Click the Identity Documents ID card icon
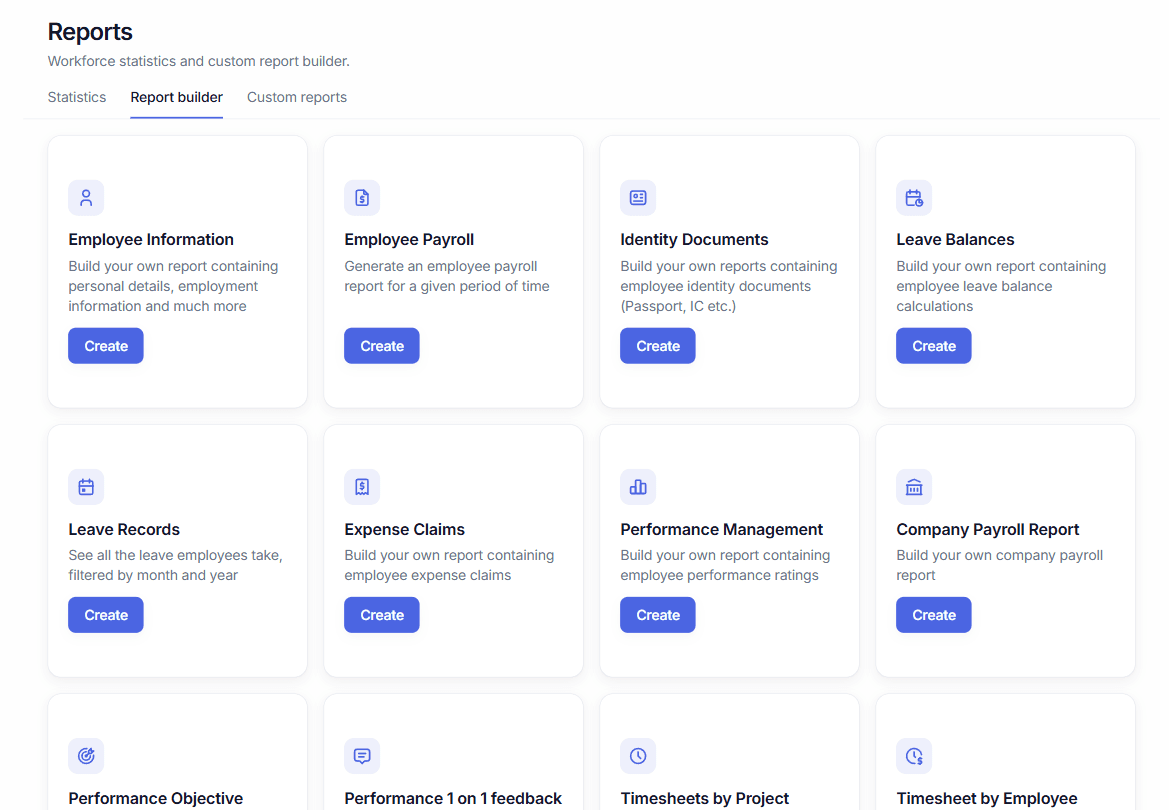The height and width of the screenshot is (810, 1169). (637, 198)
